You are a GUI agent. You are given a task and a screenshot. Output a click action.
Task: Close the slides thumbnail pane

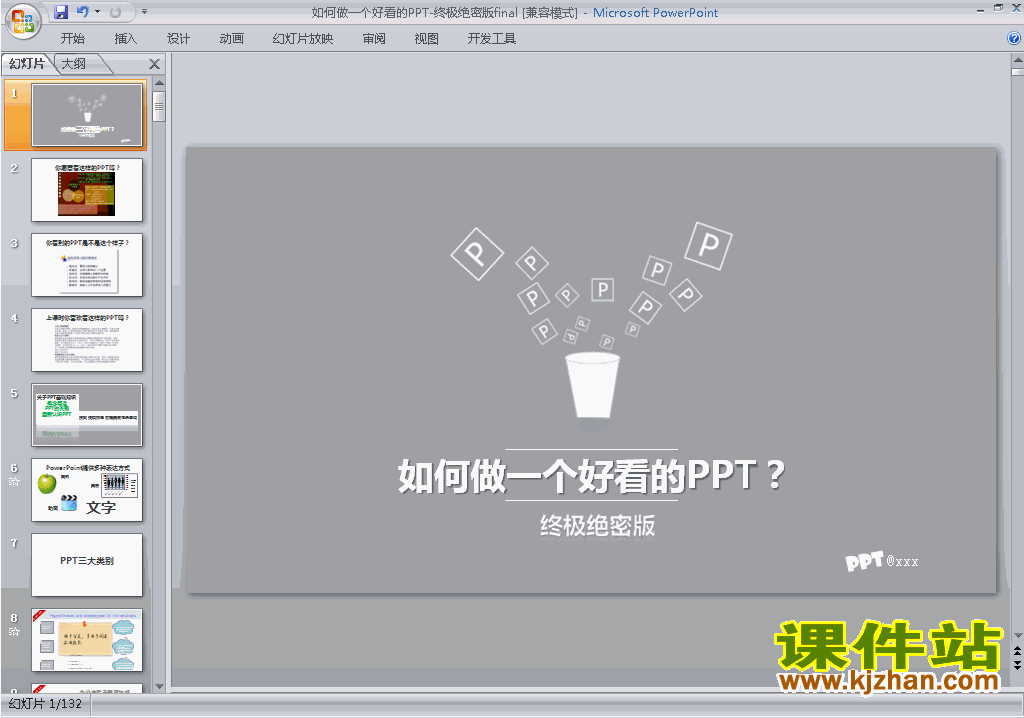pyautogui.click(x=154, y=64)
